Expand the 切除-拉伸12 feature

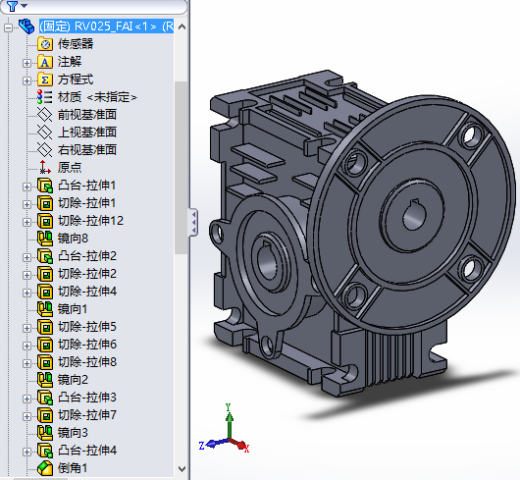[27, 222]
